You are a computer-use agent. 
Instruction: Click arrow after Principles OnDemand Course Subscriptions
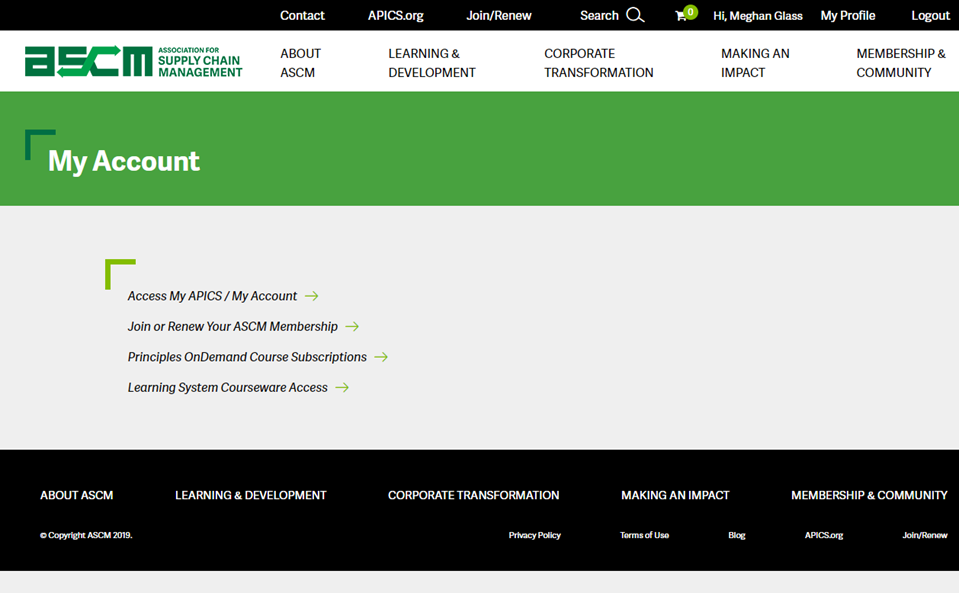(381, 357)
